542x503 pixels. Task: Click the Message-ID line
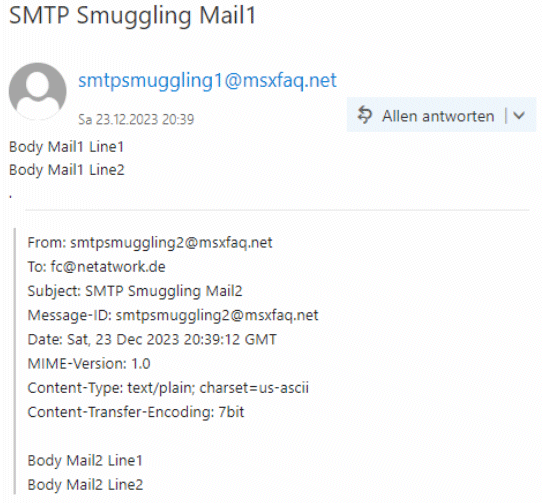173,315
